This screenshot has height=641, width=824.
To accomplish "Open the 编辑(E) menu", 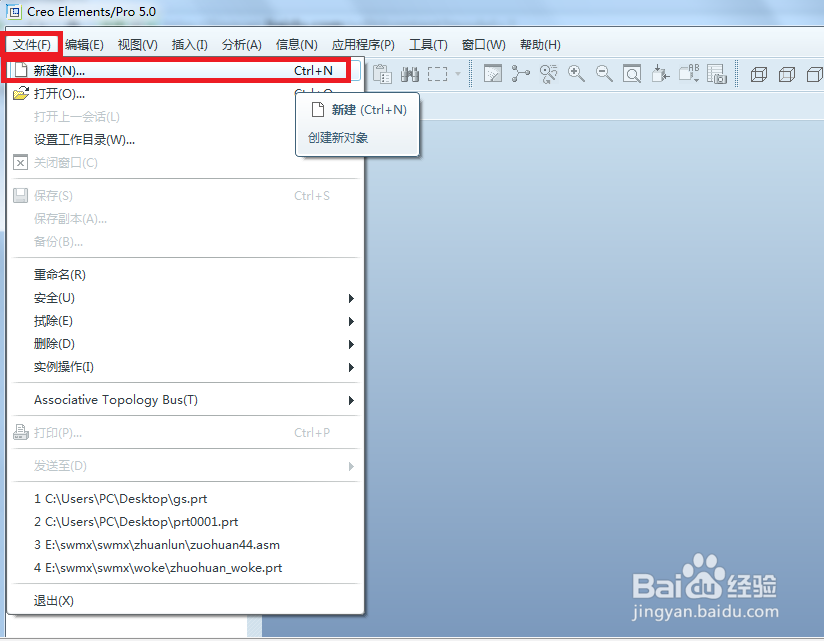I will [84, 45].
